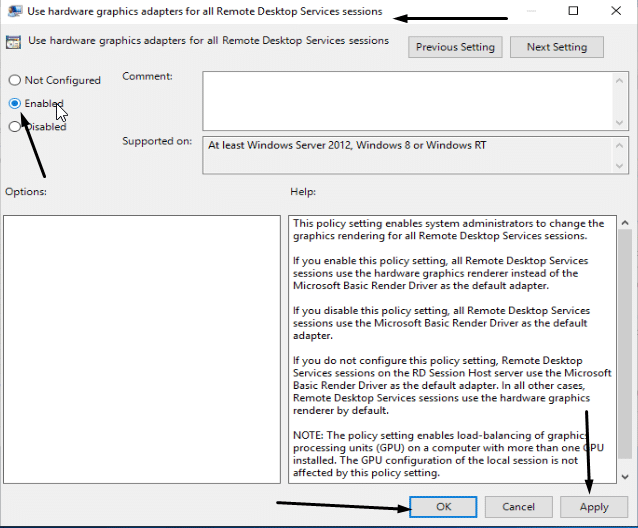Select the Enabled radio button
Screen dimensions: 638x528
15,103
